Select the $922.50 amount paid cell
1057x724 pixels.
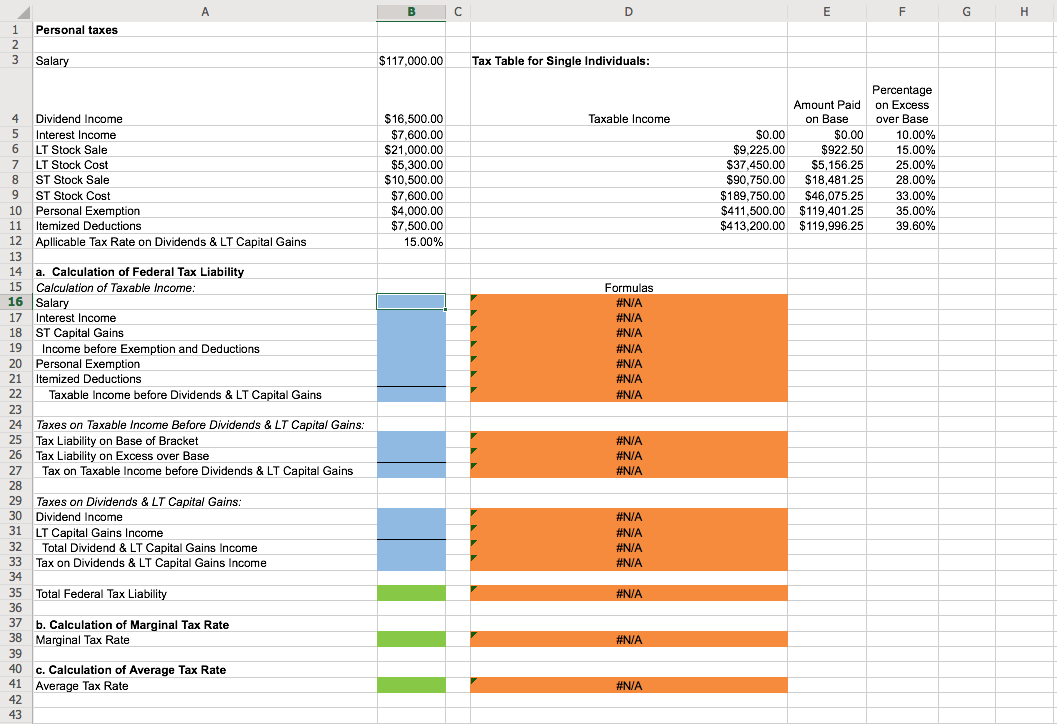[x=826, y=150]
